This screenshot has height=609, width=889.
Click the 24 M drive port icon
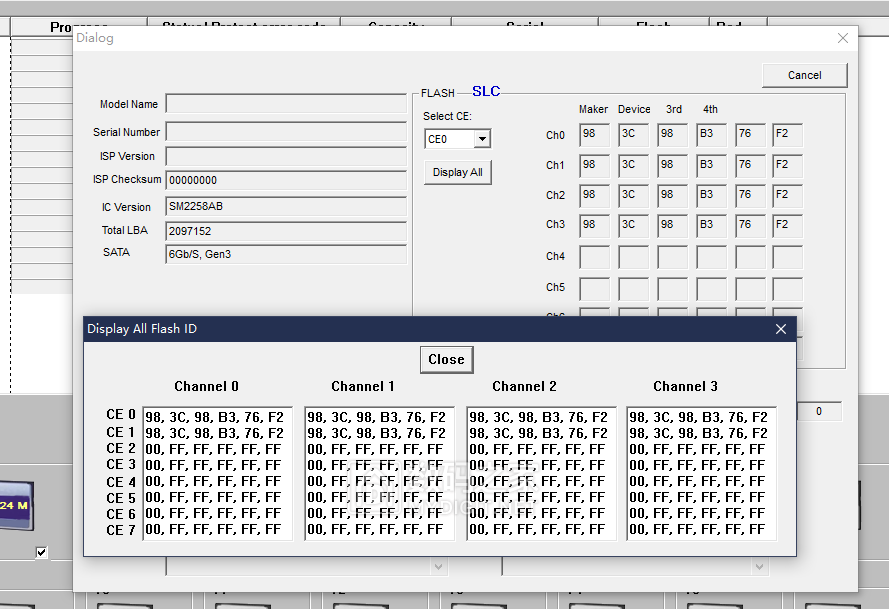pyautogui.click(x=15, y=505)
